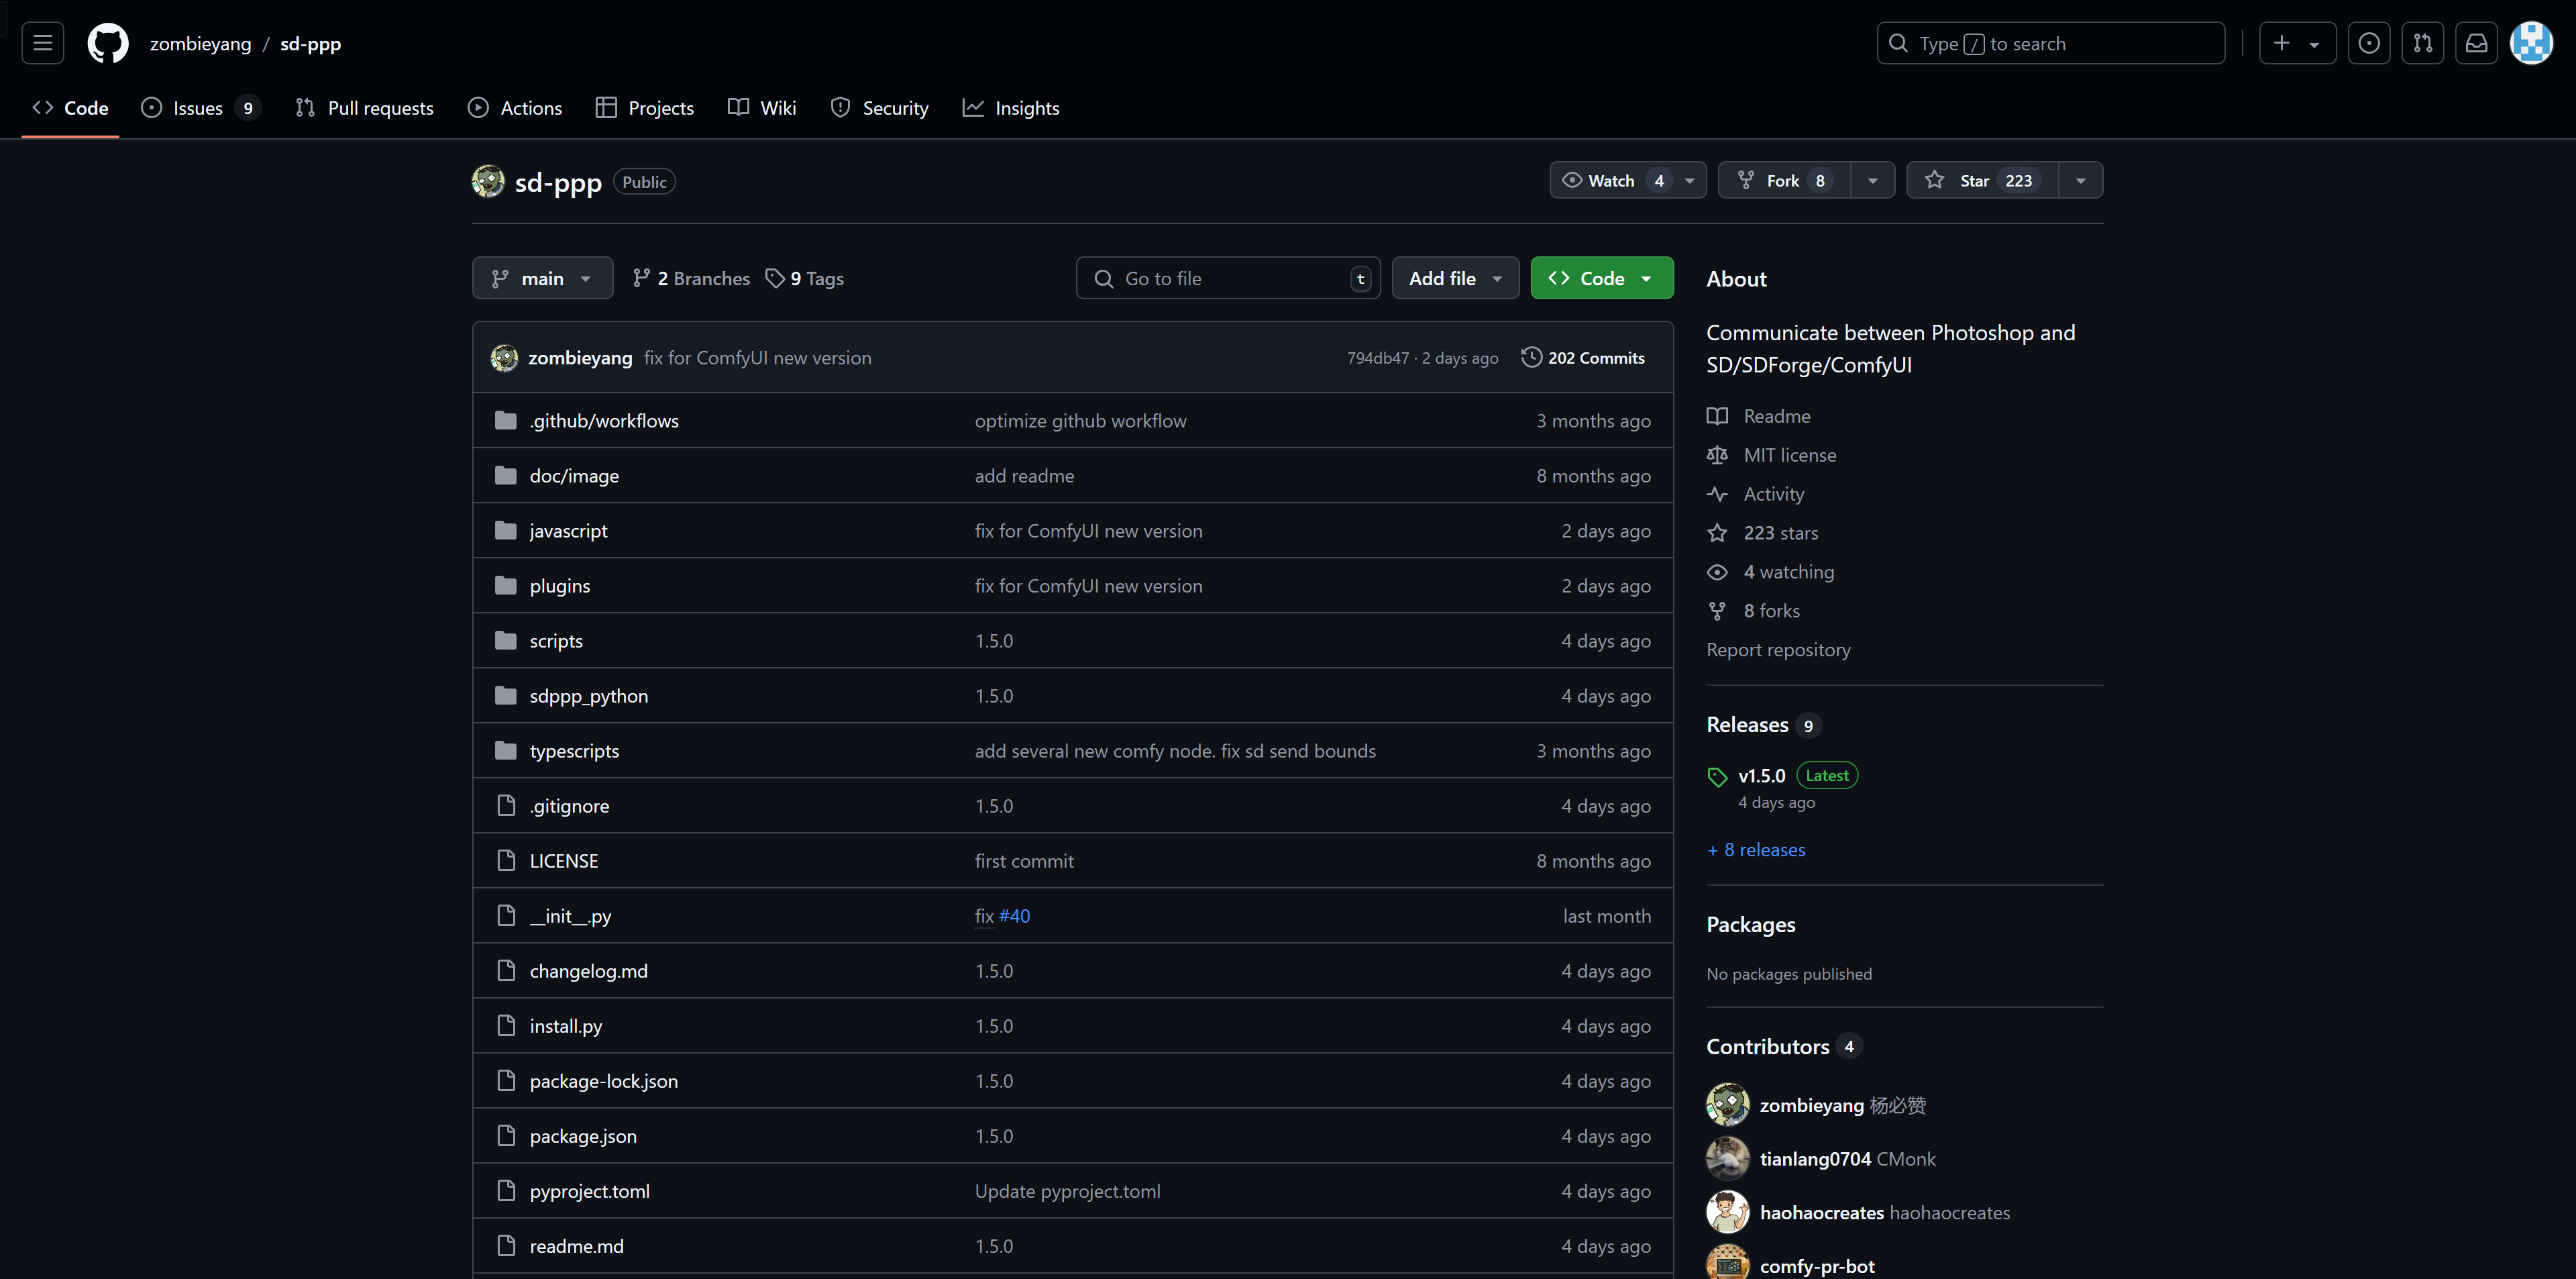View the 202 Commits history
Image resolution: width=2576 pixels, height=1279 pixels.
[1583, 357]
